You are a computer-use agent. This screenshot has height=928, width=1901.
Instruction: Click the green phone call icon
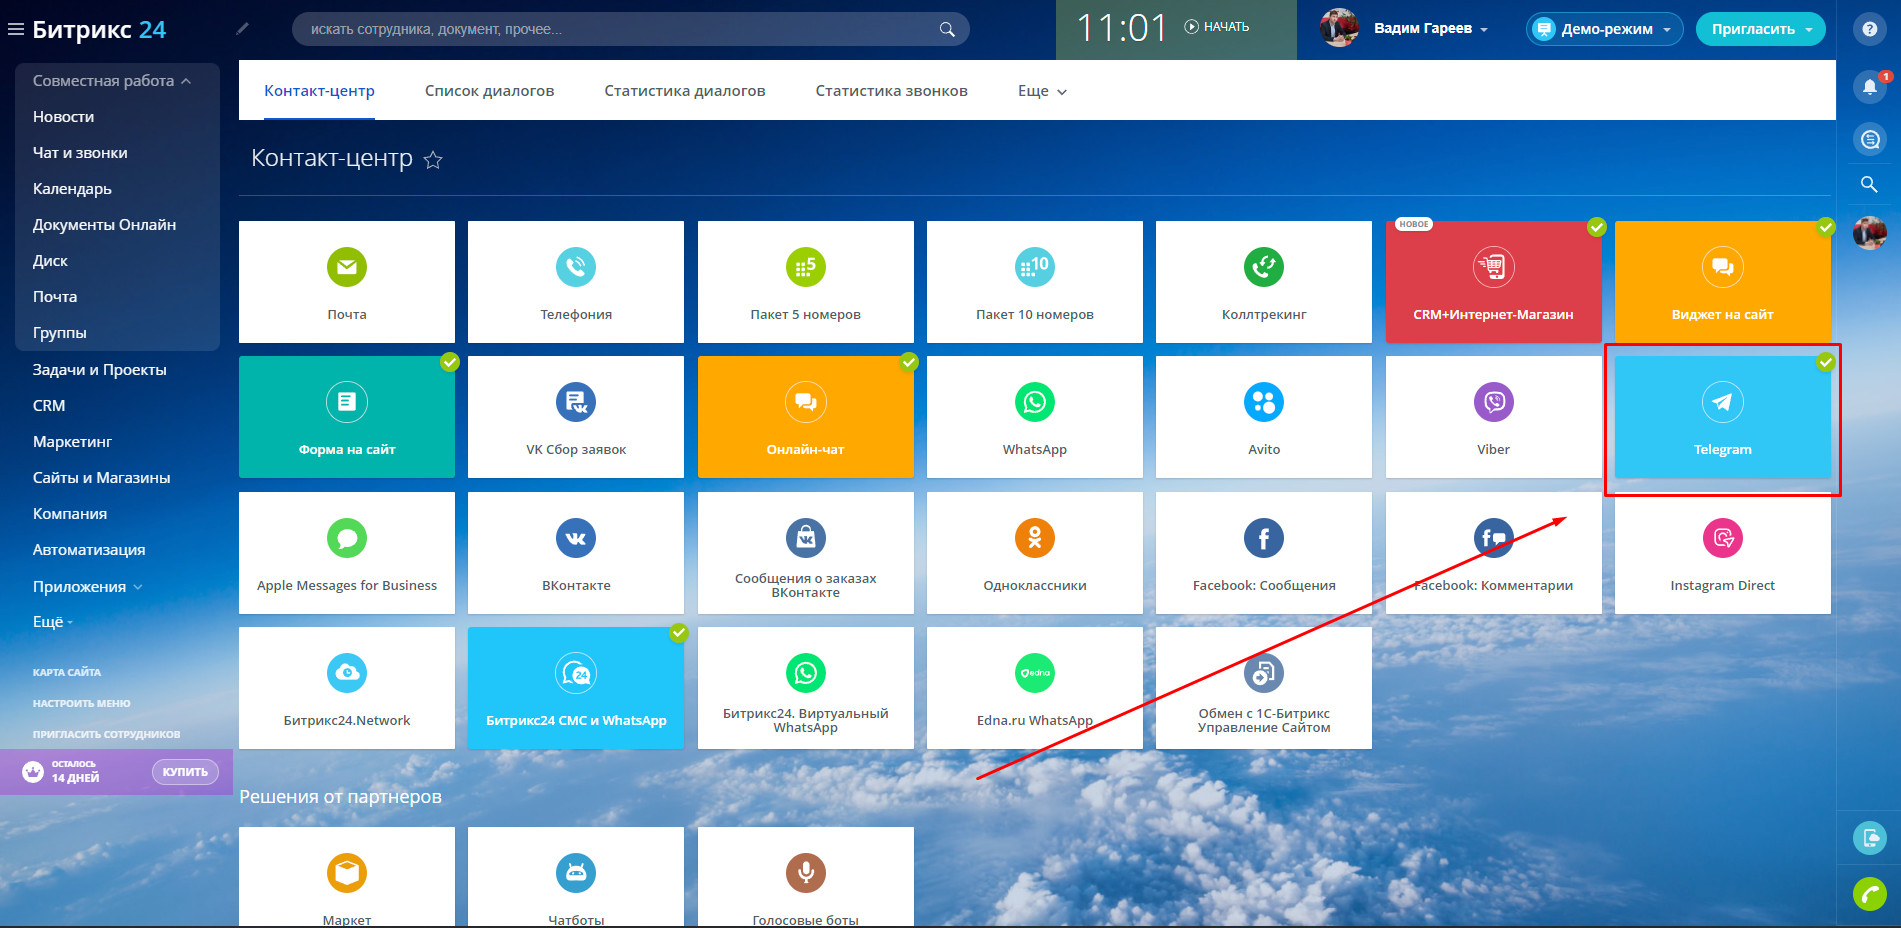[1869, 893]
